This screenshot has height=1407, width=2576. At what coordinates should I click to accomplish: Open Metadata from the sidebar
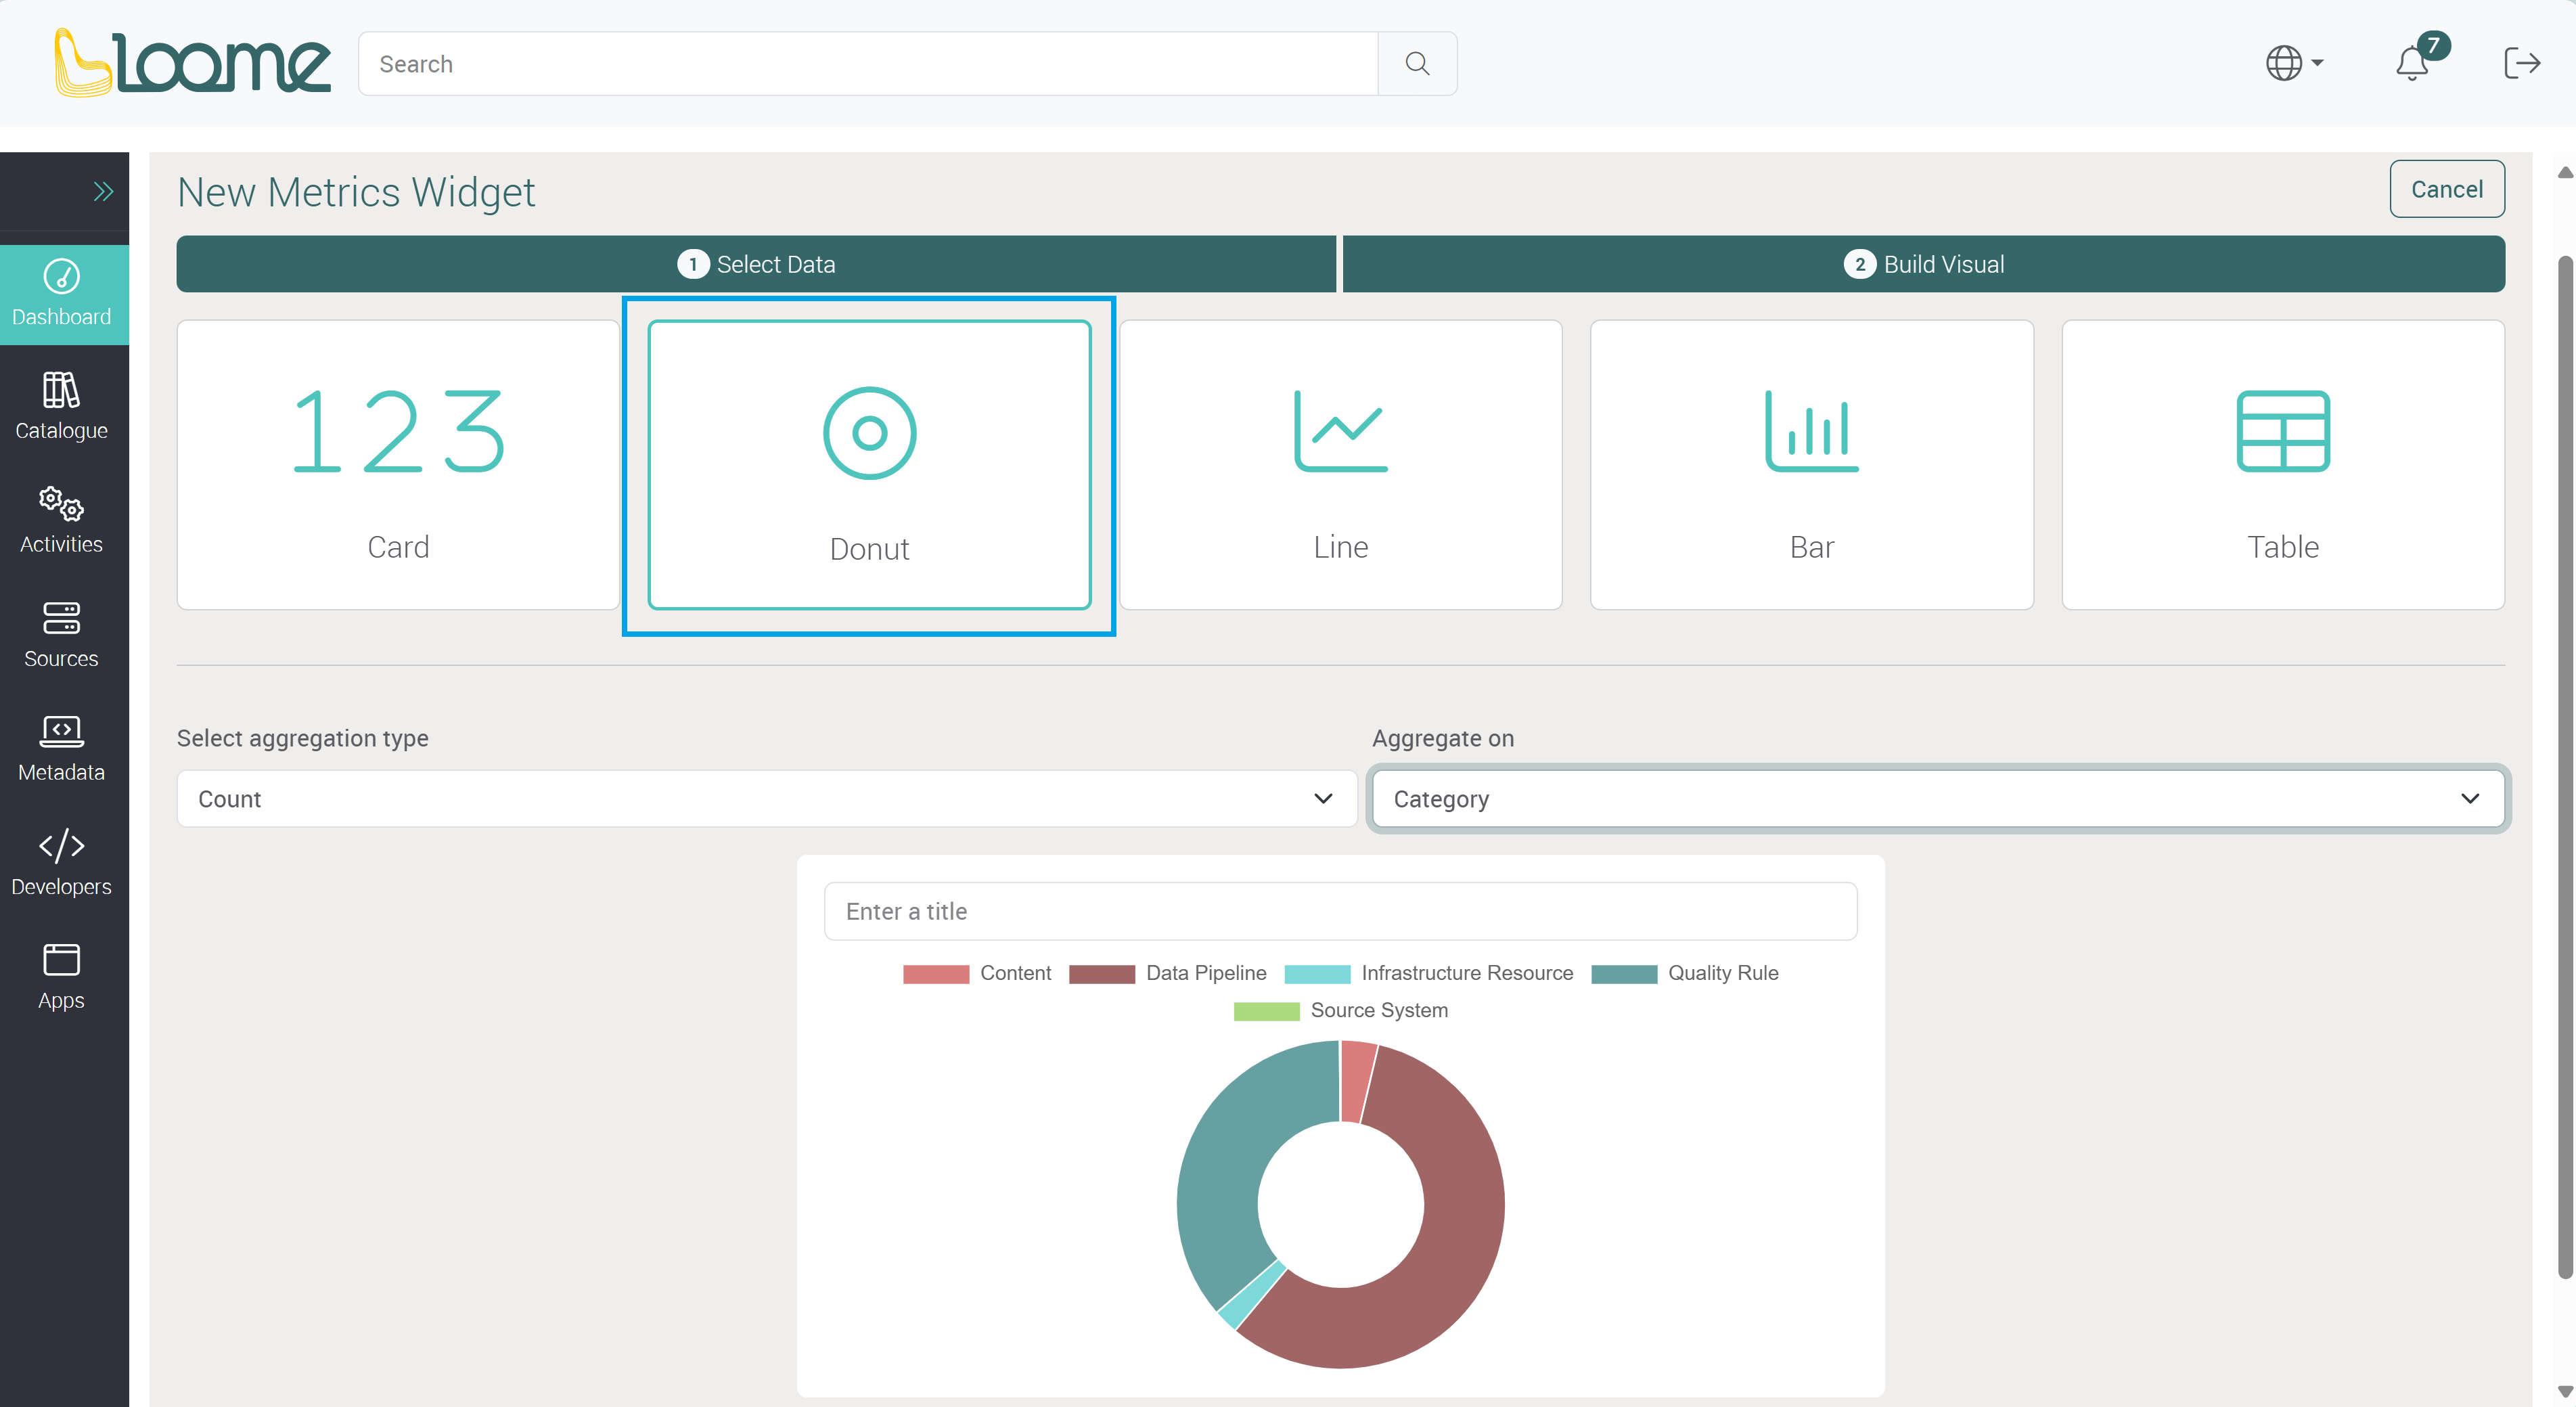point(61,747)
